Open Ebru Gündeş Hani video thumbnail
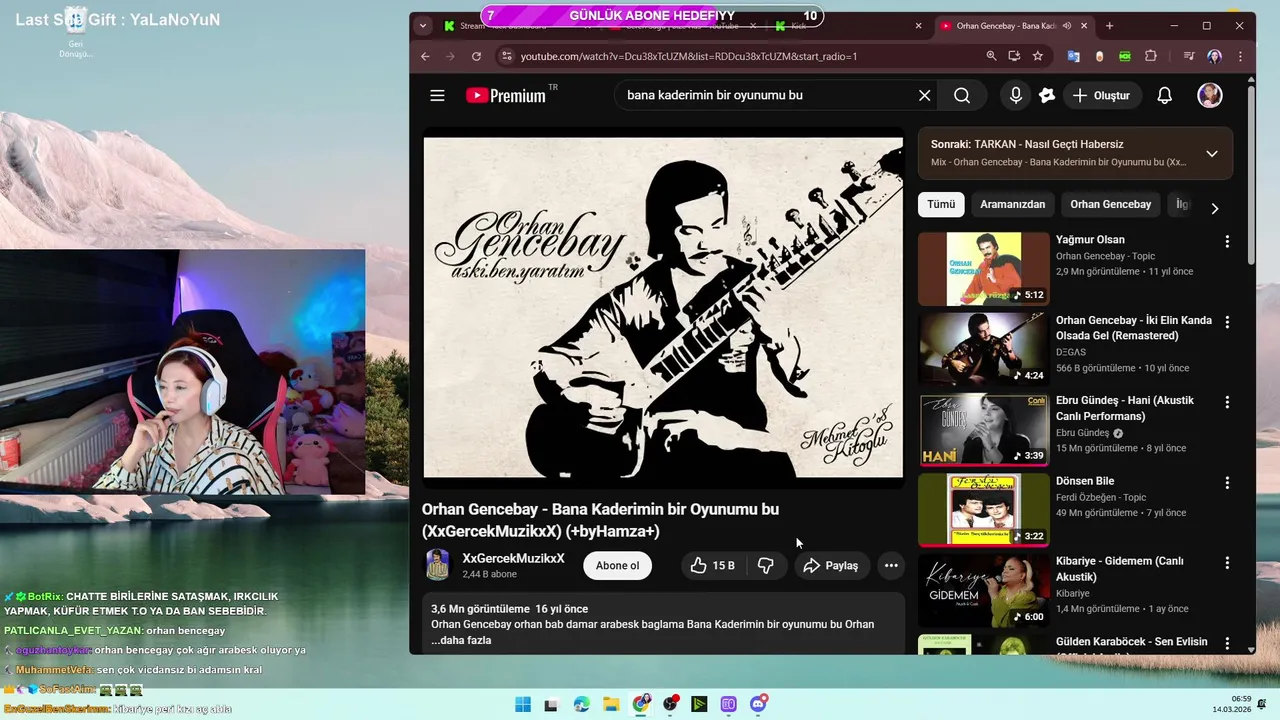 click(983, 429)
